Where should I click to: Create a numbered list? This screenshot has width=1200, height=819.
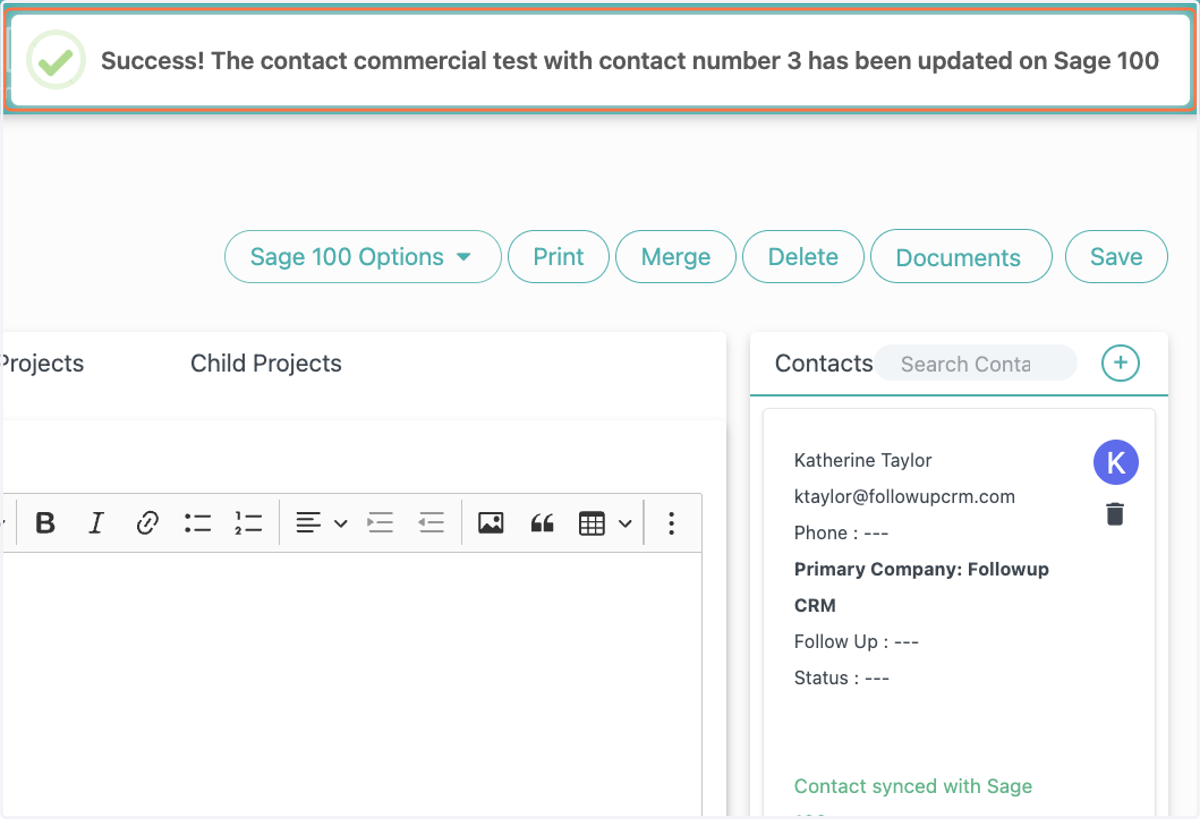(x=249, y=523)
